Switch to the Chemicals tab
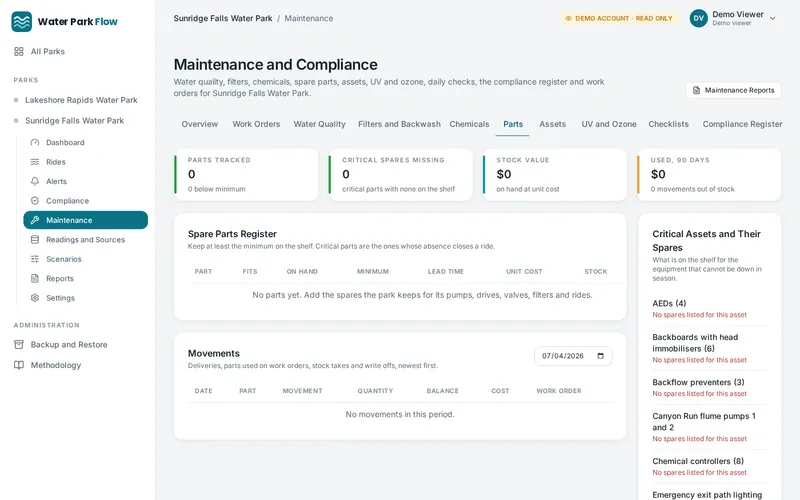The image size is (800, 500). point(469,124)
